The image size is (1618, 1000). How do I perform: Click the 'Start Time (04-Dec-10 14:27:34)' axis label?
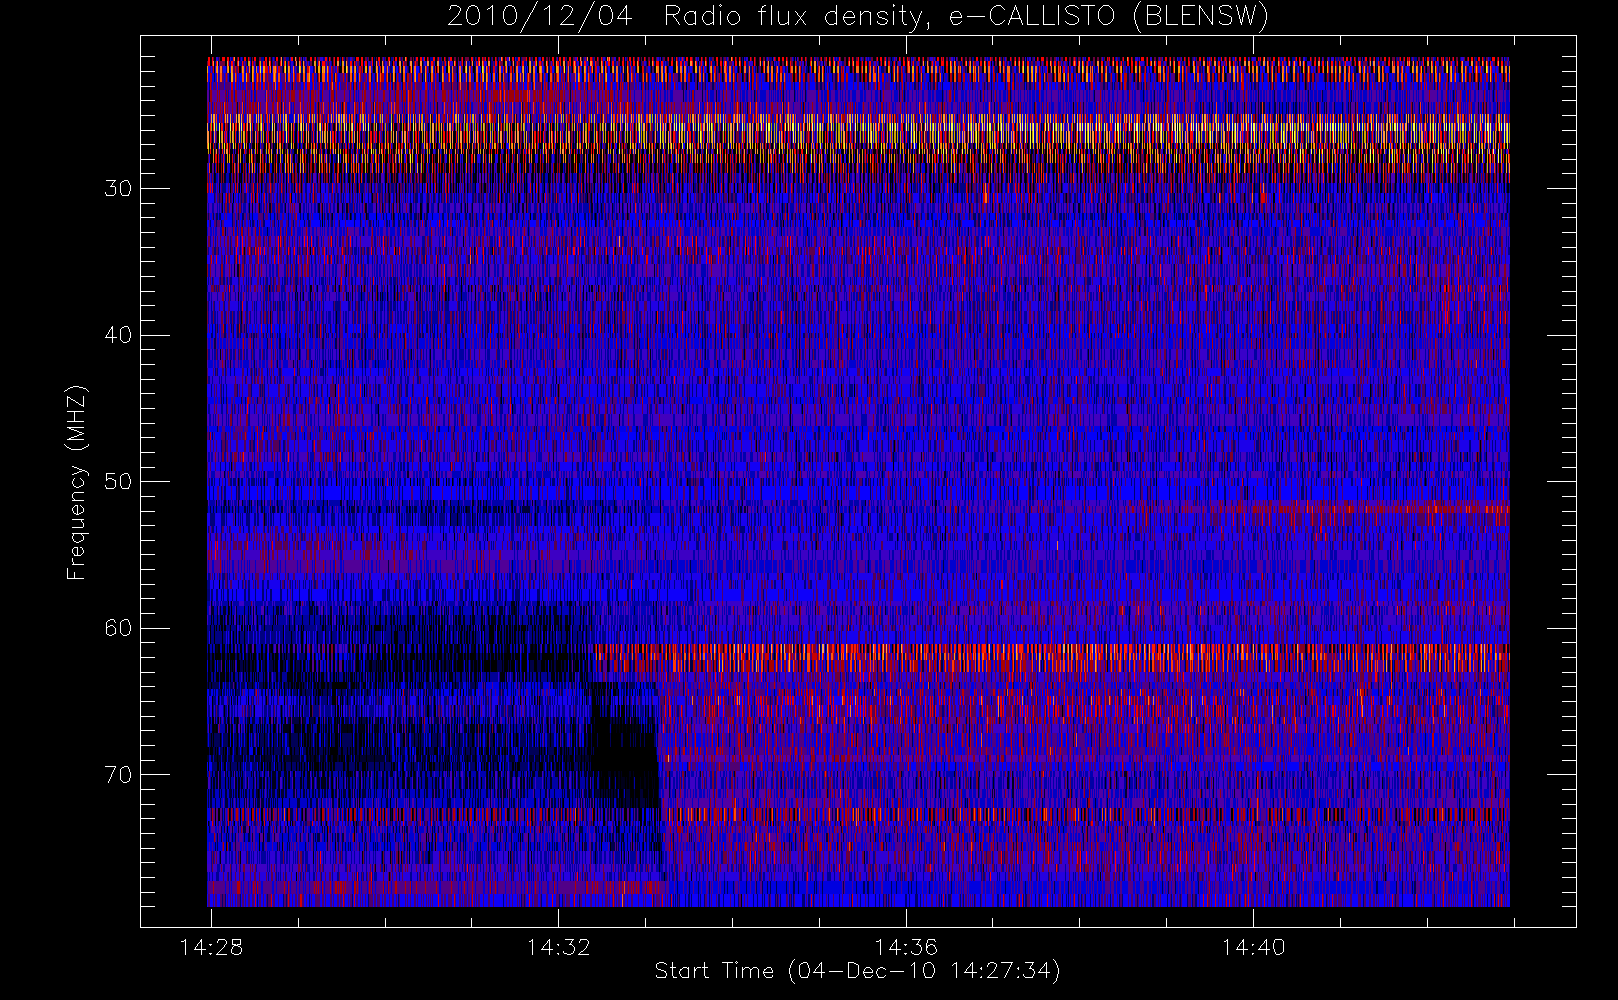point(857,971)
